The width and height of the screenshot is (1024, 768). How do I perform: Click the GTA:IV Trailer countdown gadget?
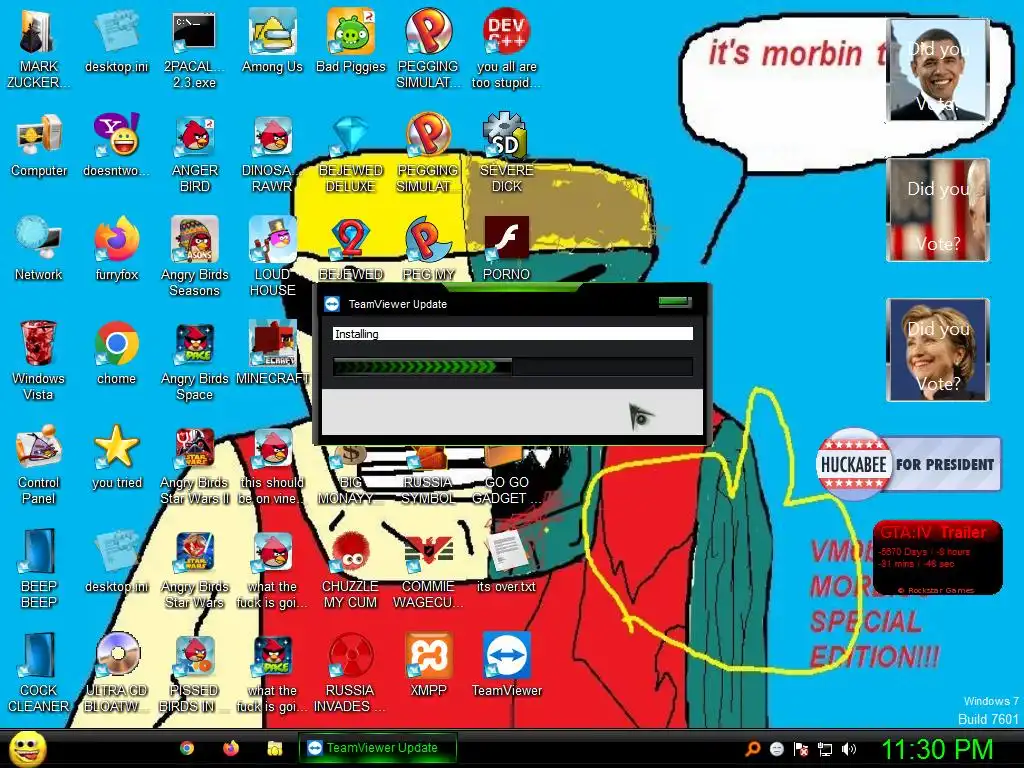[x=938, y=558]
